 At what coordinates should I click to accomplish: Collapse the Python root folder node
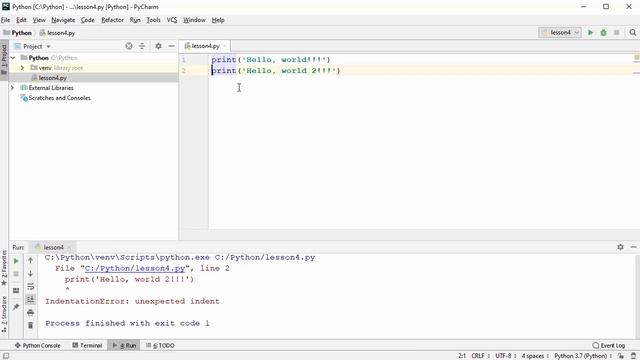pos(13,58)
